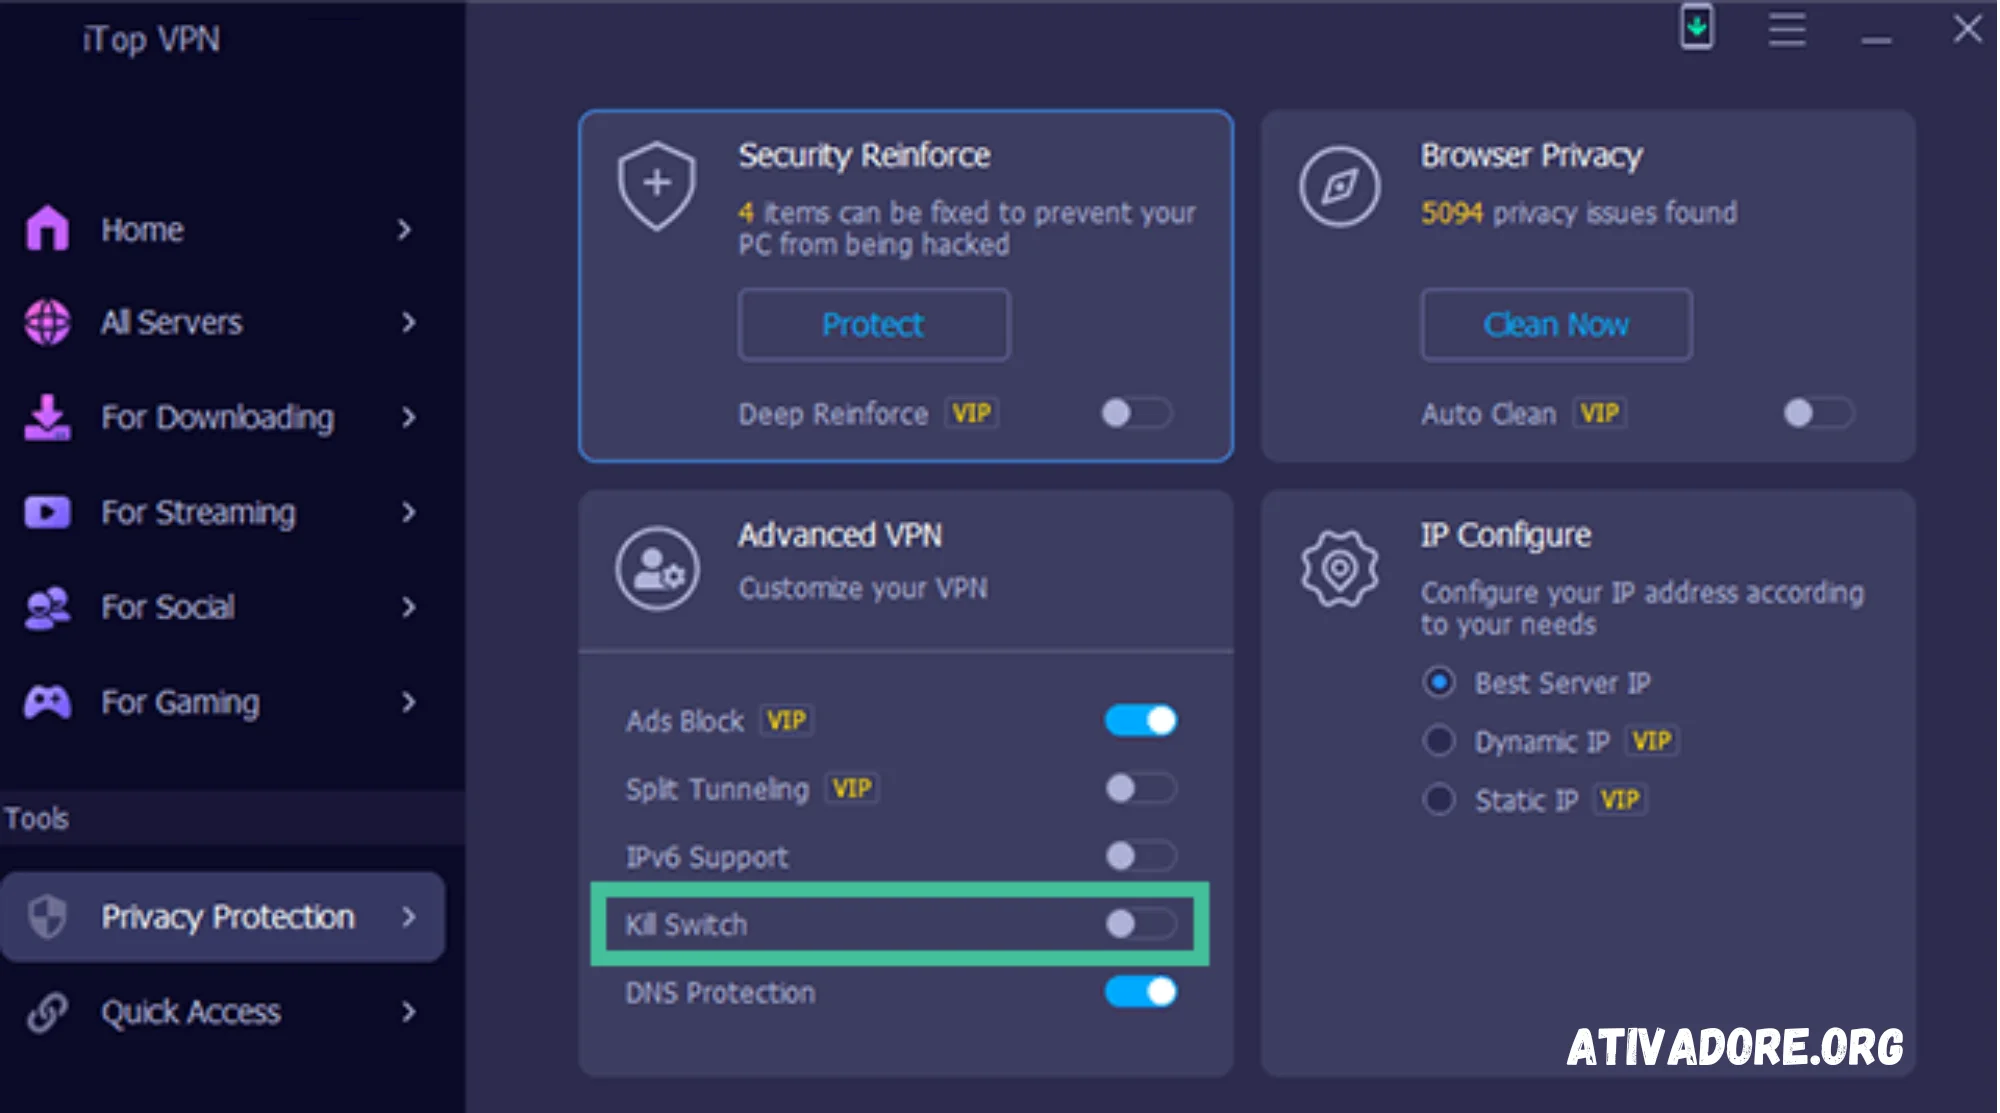2000x1113 pixels.
Task: Click the VIP badge next to Auto Clean
Action: [x=1600, y=413]
